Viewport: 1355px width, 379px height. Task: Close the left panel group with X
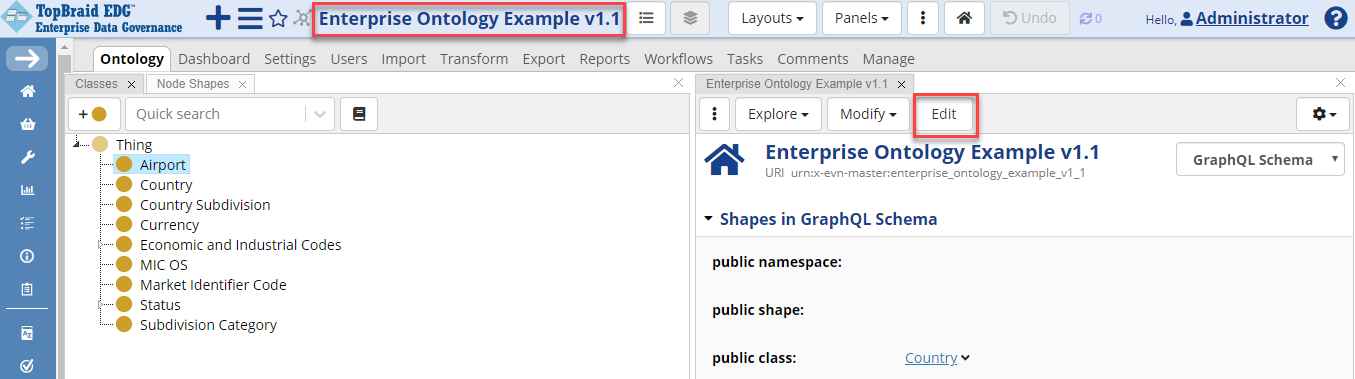click(x=678, y=83)
